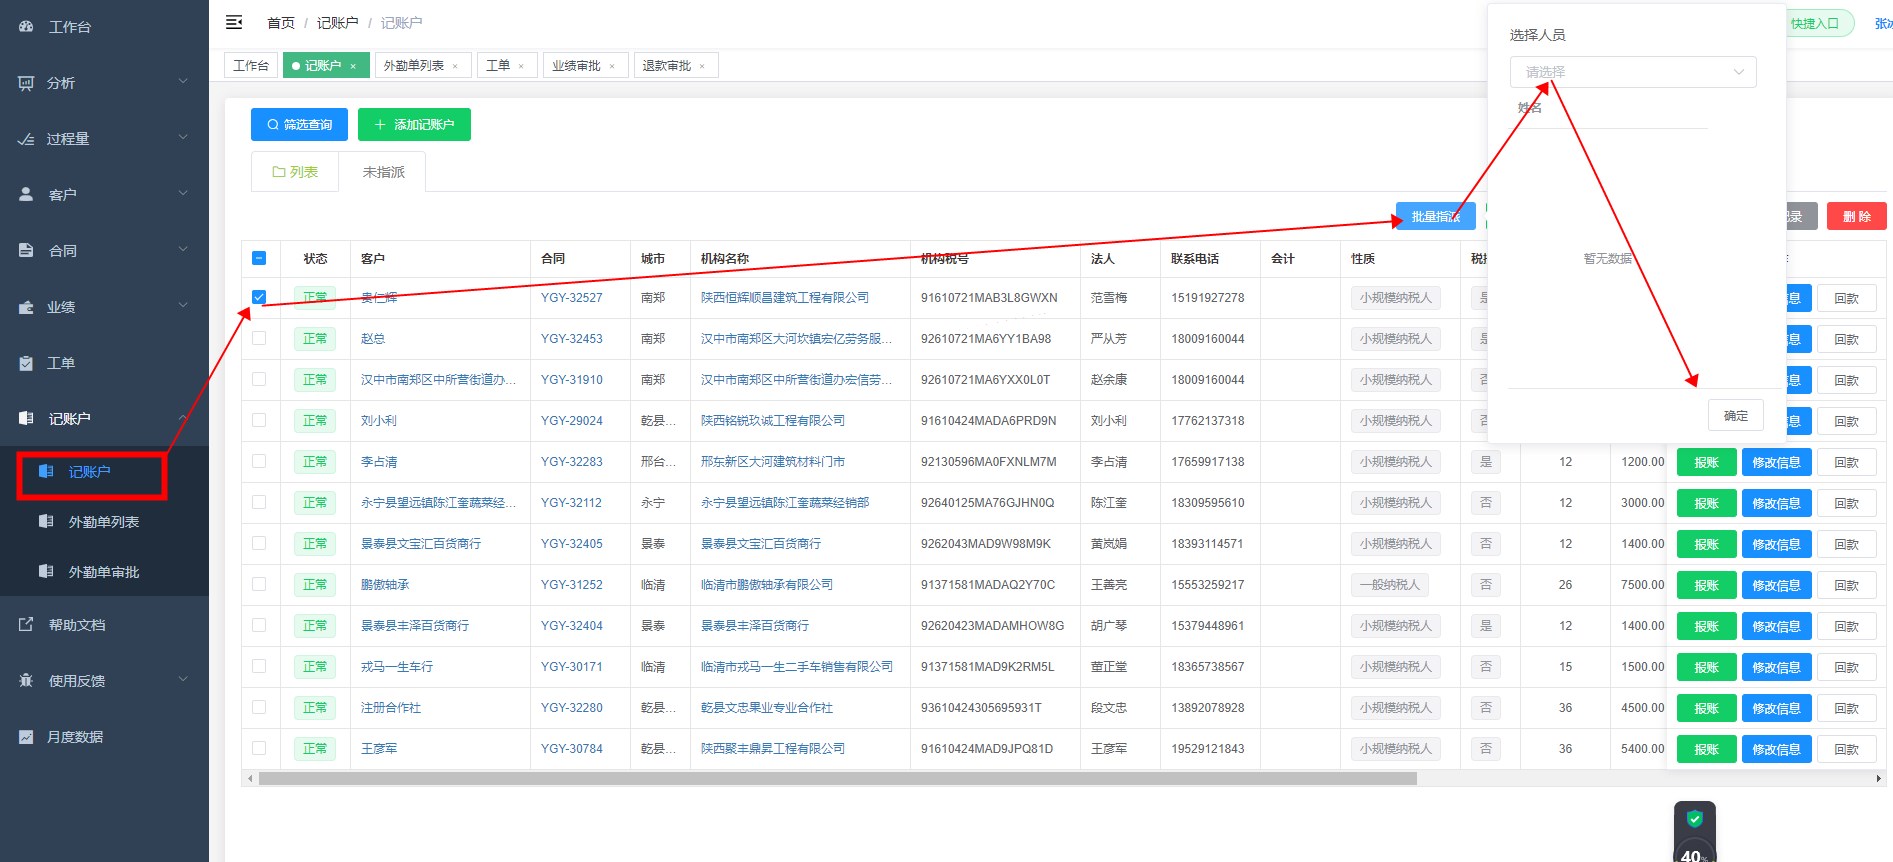Viewport: 1893px width, 862px height.
Task: Tick the checkbox for the 景泰县文宝汇百货商行 row
Action: click(x=259, y=544)
